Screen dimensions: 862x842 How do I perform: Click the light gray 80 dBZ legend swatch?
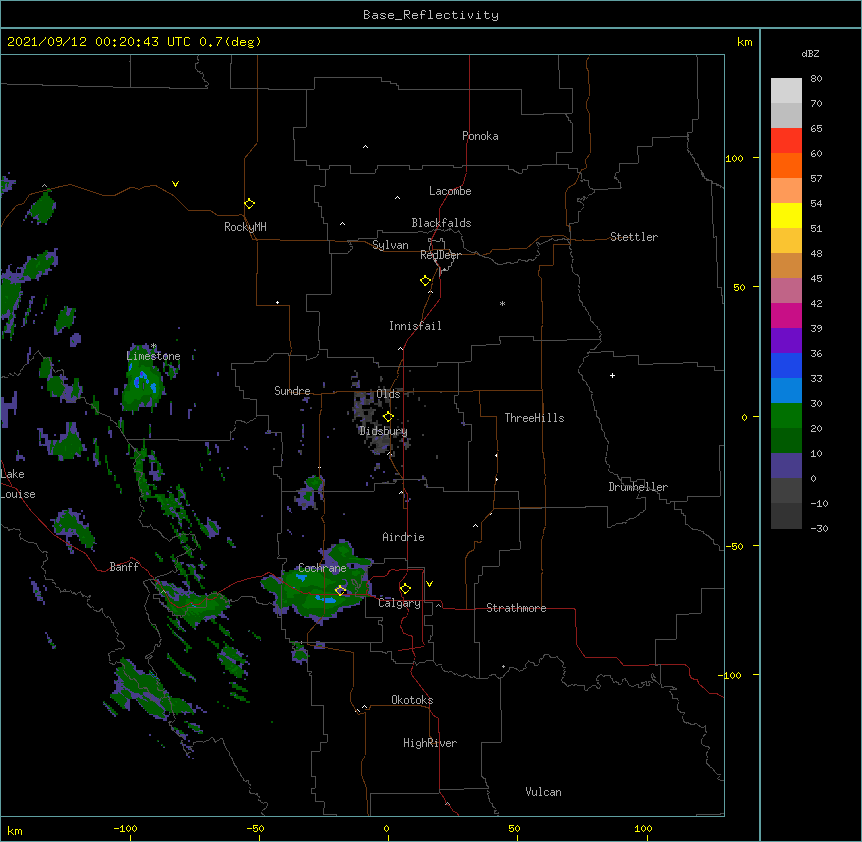pos(786,91)
